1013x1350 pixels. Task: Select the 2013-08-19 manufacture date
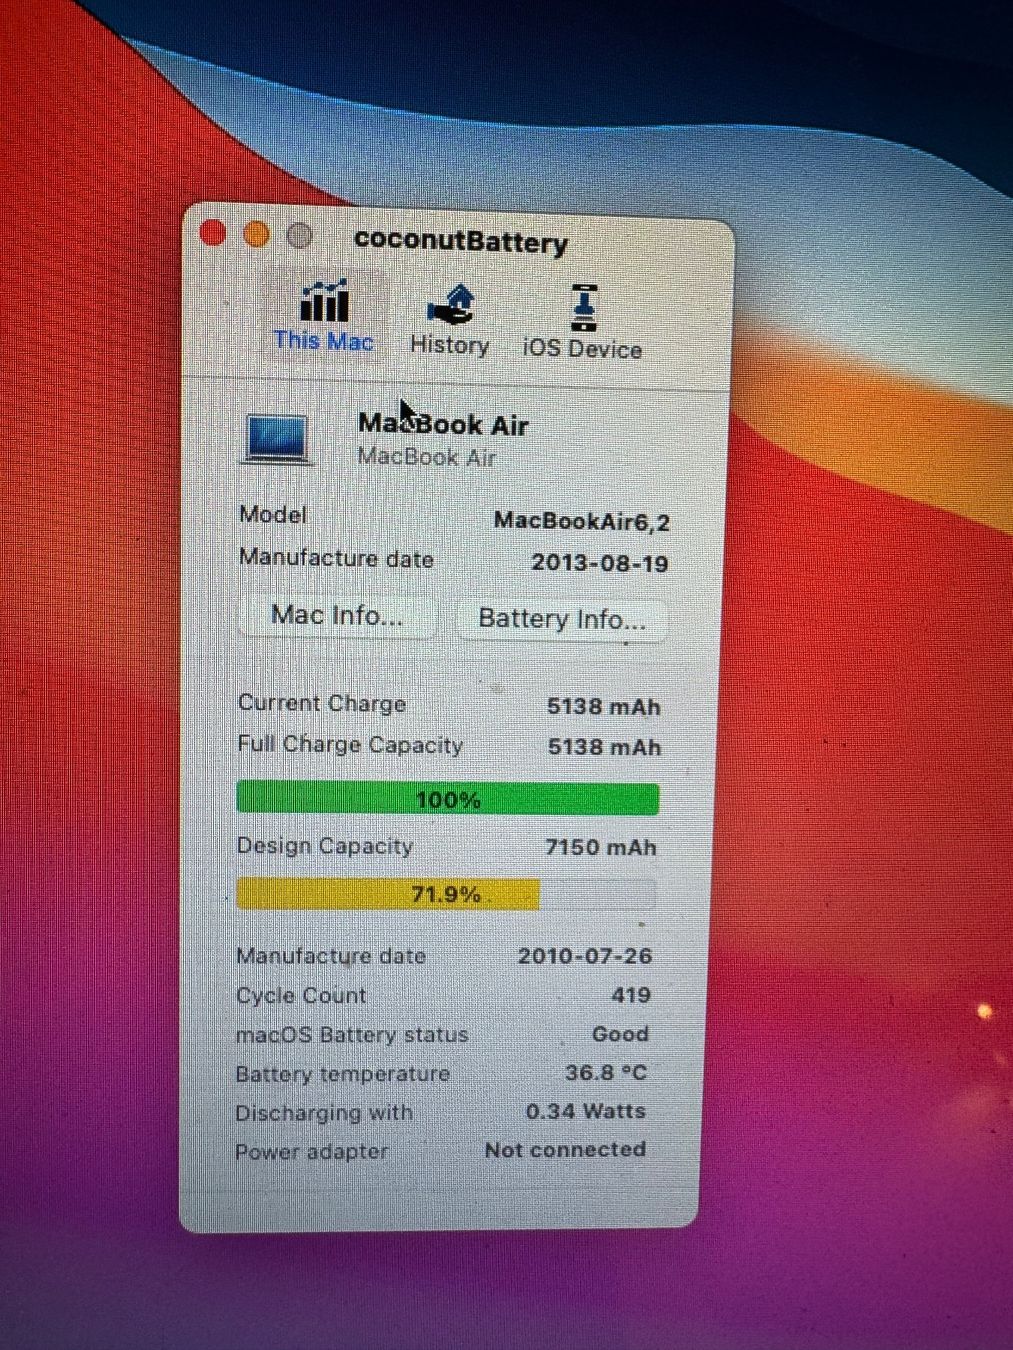click(599, 563)
